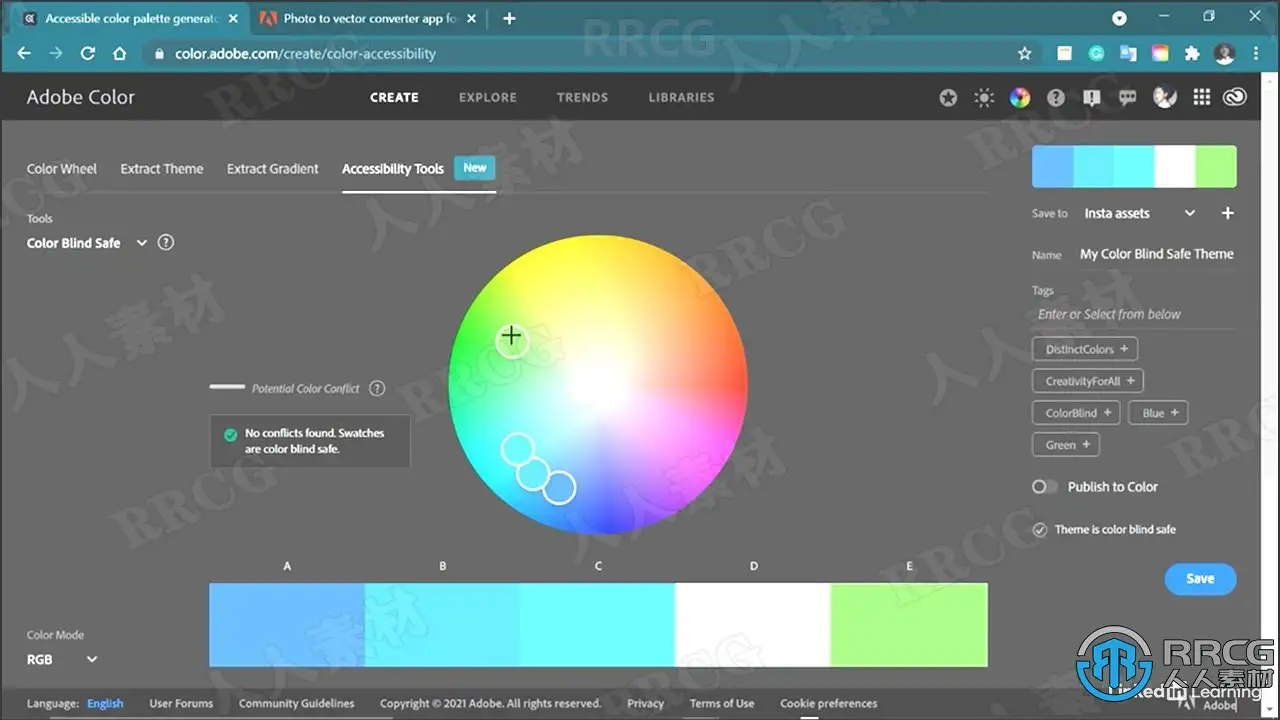1280x720 pixels.
Task: Select the Accessibility Tools tab
Action: (393, 169)
